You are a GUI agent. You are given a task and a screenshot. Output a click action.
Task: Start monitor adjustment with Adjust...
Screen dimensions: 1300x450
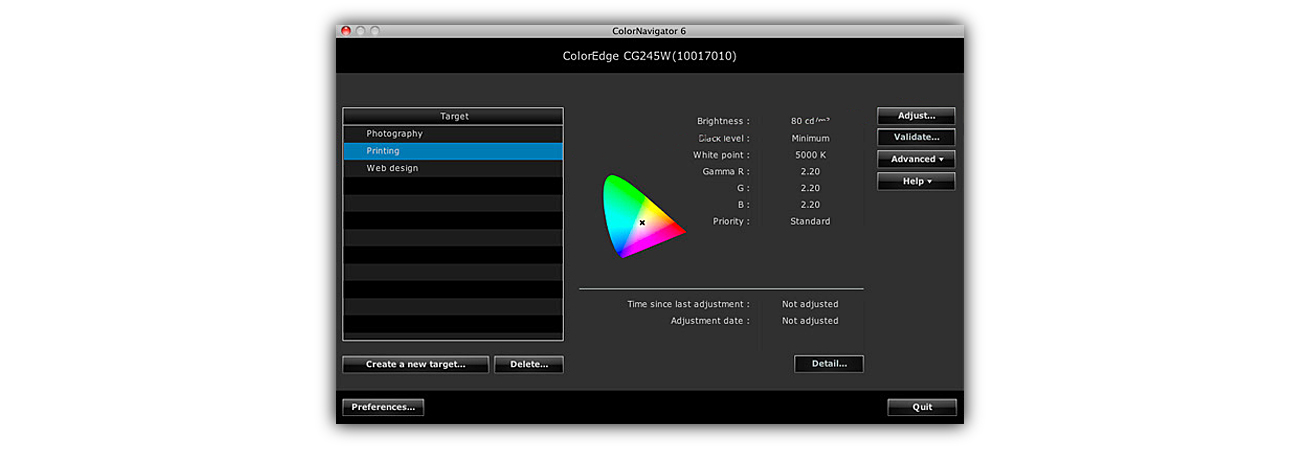point(916,116)
